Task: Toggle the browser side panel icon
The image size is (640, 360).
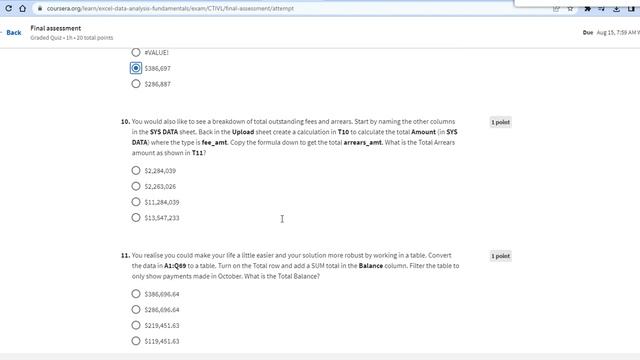Action: (631, 8)
